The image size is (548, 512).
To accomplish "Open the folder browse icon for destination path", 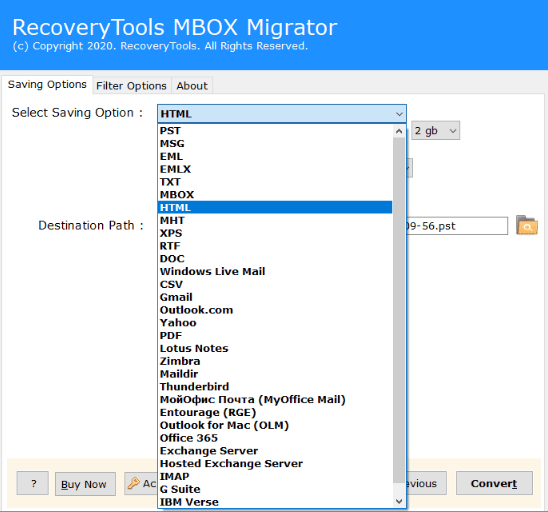I will pos(527,225).
